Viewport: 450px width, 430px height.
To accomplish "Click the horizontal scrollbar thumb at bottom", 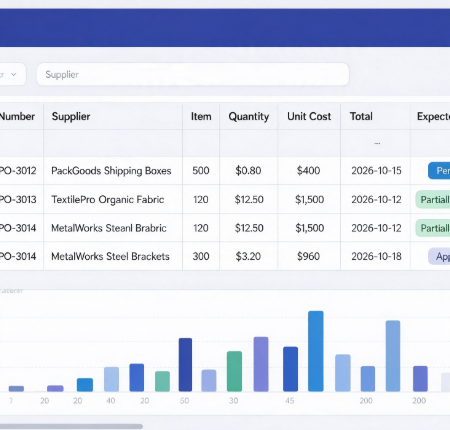I will (71, 426).
